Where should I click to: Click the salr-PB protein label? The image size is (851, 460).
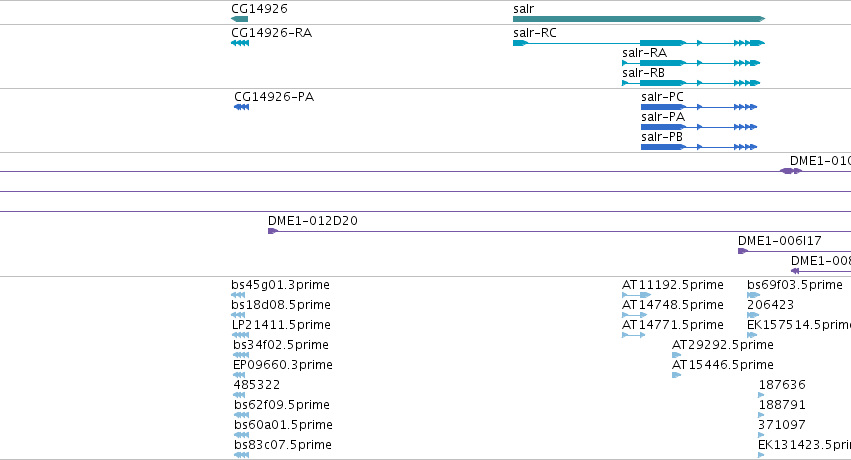(x=662, y=137)
